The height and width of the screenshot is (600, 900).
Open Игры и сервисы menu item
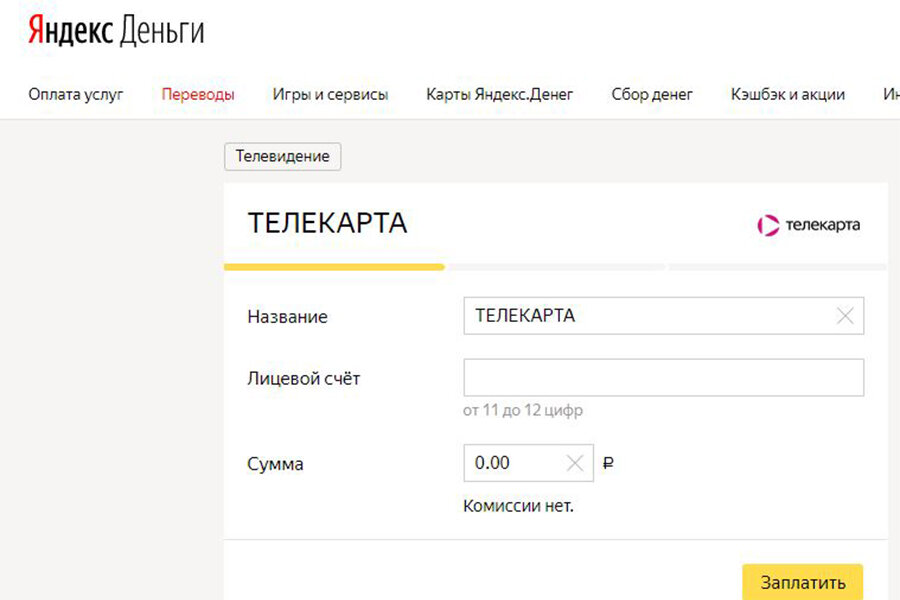[330, 94]
